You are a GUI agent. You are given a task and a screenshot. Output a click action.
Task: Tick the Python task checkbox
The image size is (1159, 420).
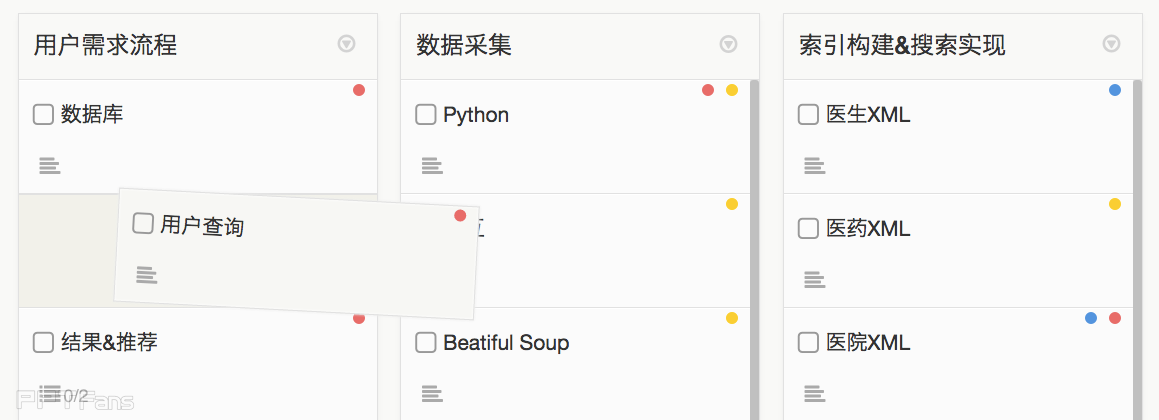[426, 115]
